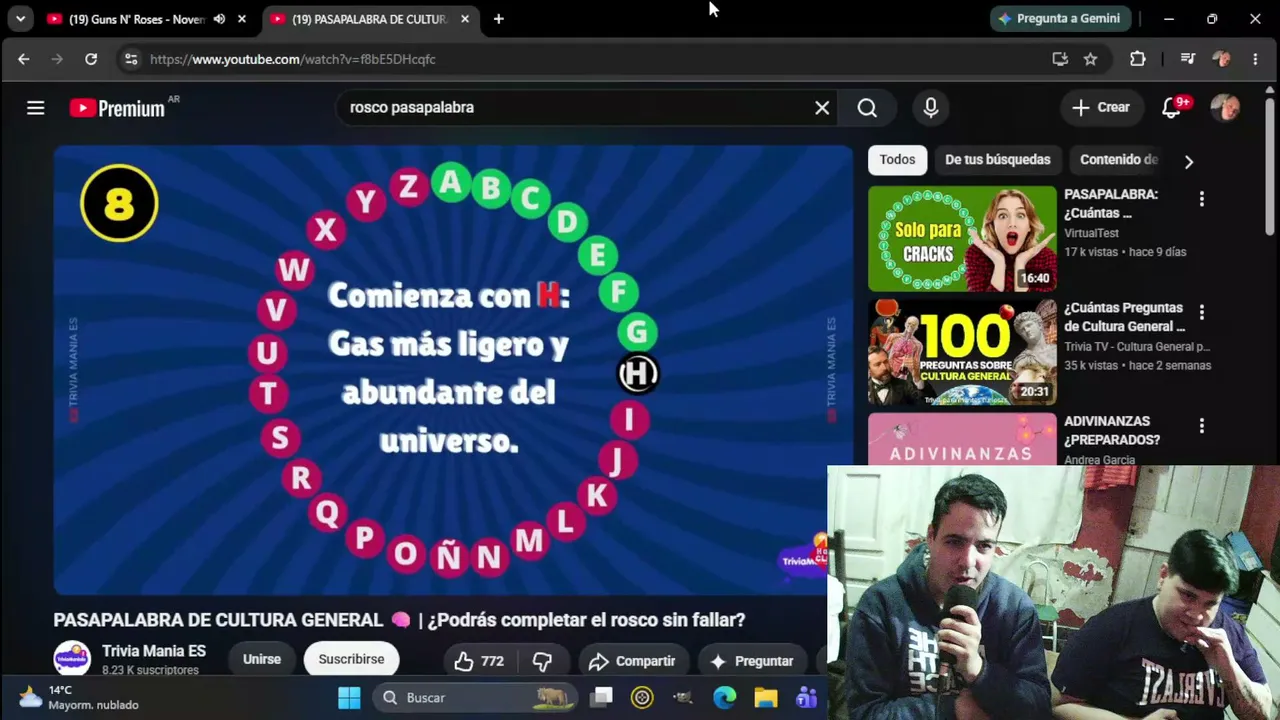View site information for youtube.com
The height and width of the screenshot is (720, 1280).
tap(131, 59)
